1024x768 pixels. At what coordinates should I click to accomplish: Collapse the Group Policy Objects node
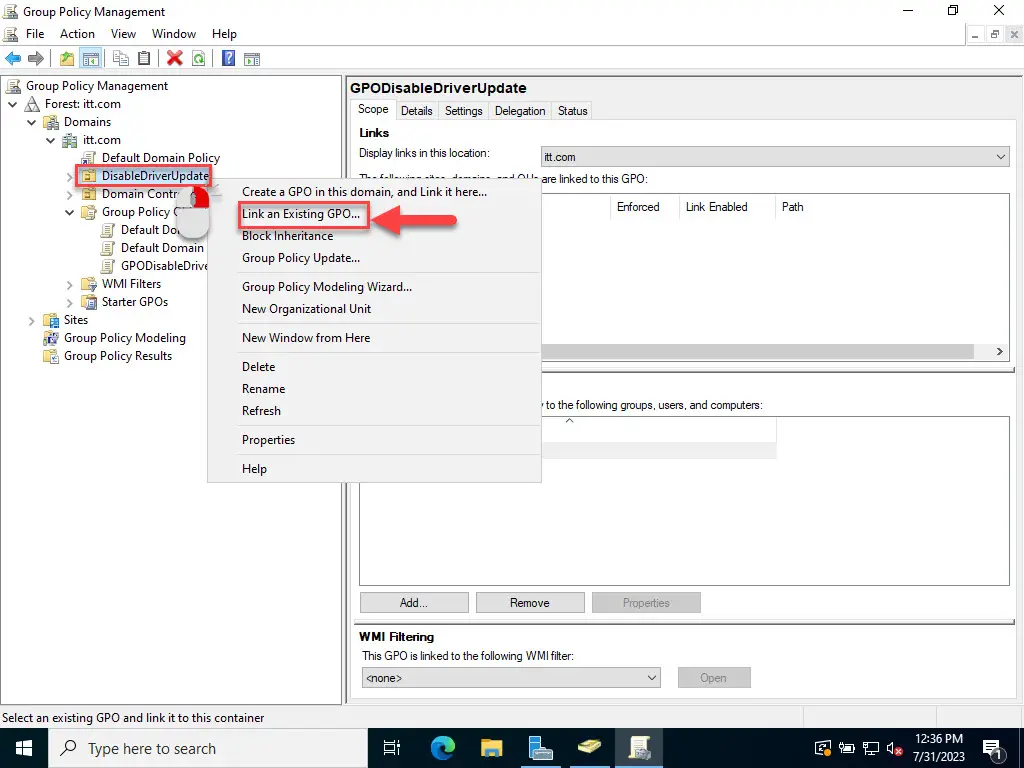[x=69, y=212]
